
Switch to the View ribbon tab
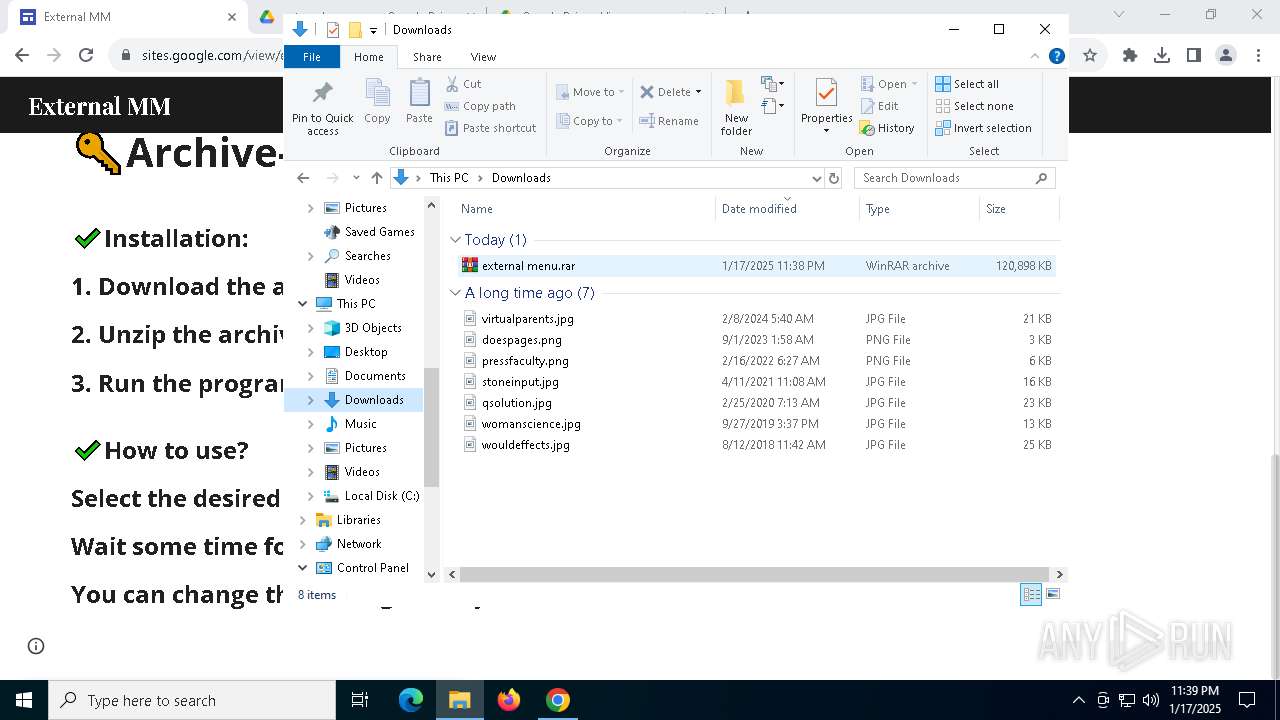pos(483,57)
